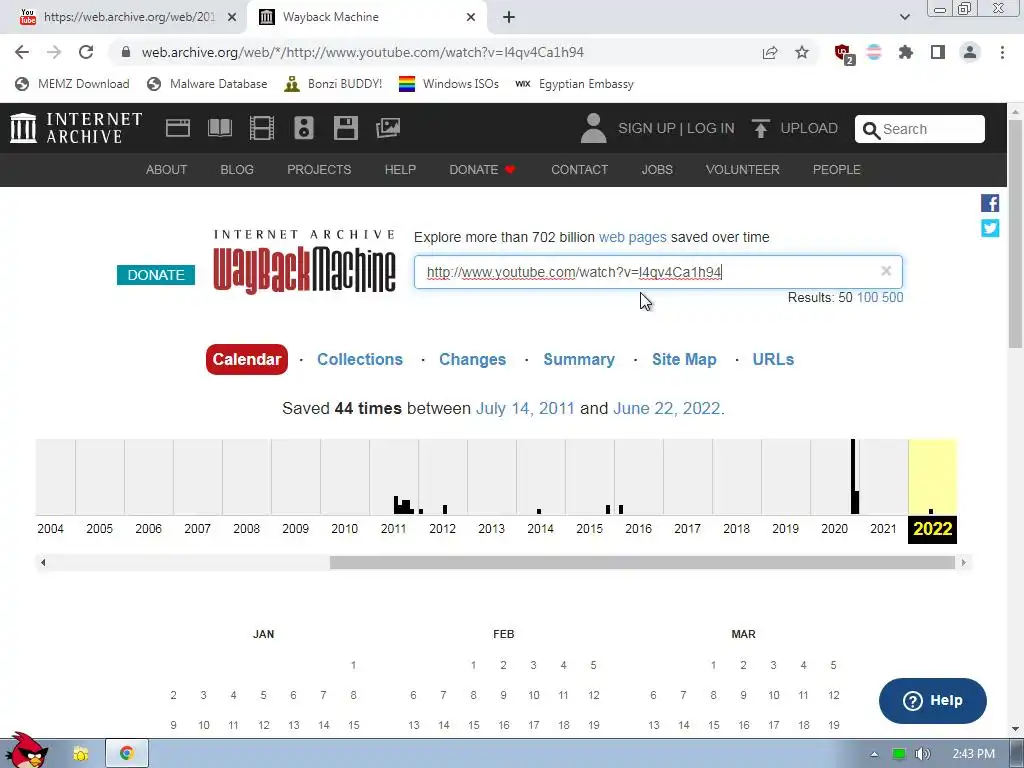Open the Images icon in Archive navbar
This screenshot has height=768, width=1024.
(x=388, y=128)
